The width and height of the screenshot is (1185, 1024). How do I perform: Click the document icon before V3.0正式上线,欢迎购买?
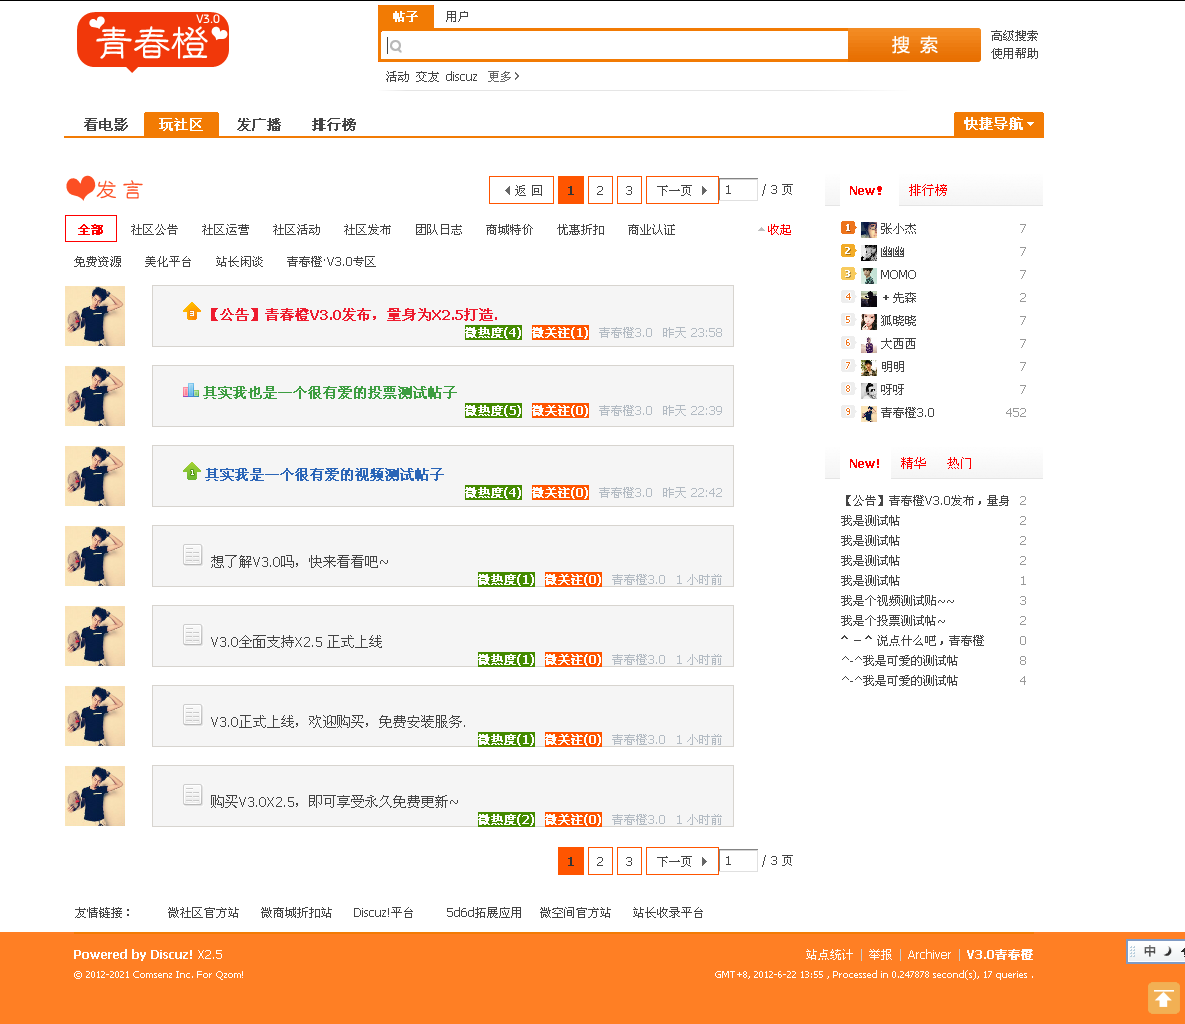coord(193,715)
